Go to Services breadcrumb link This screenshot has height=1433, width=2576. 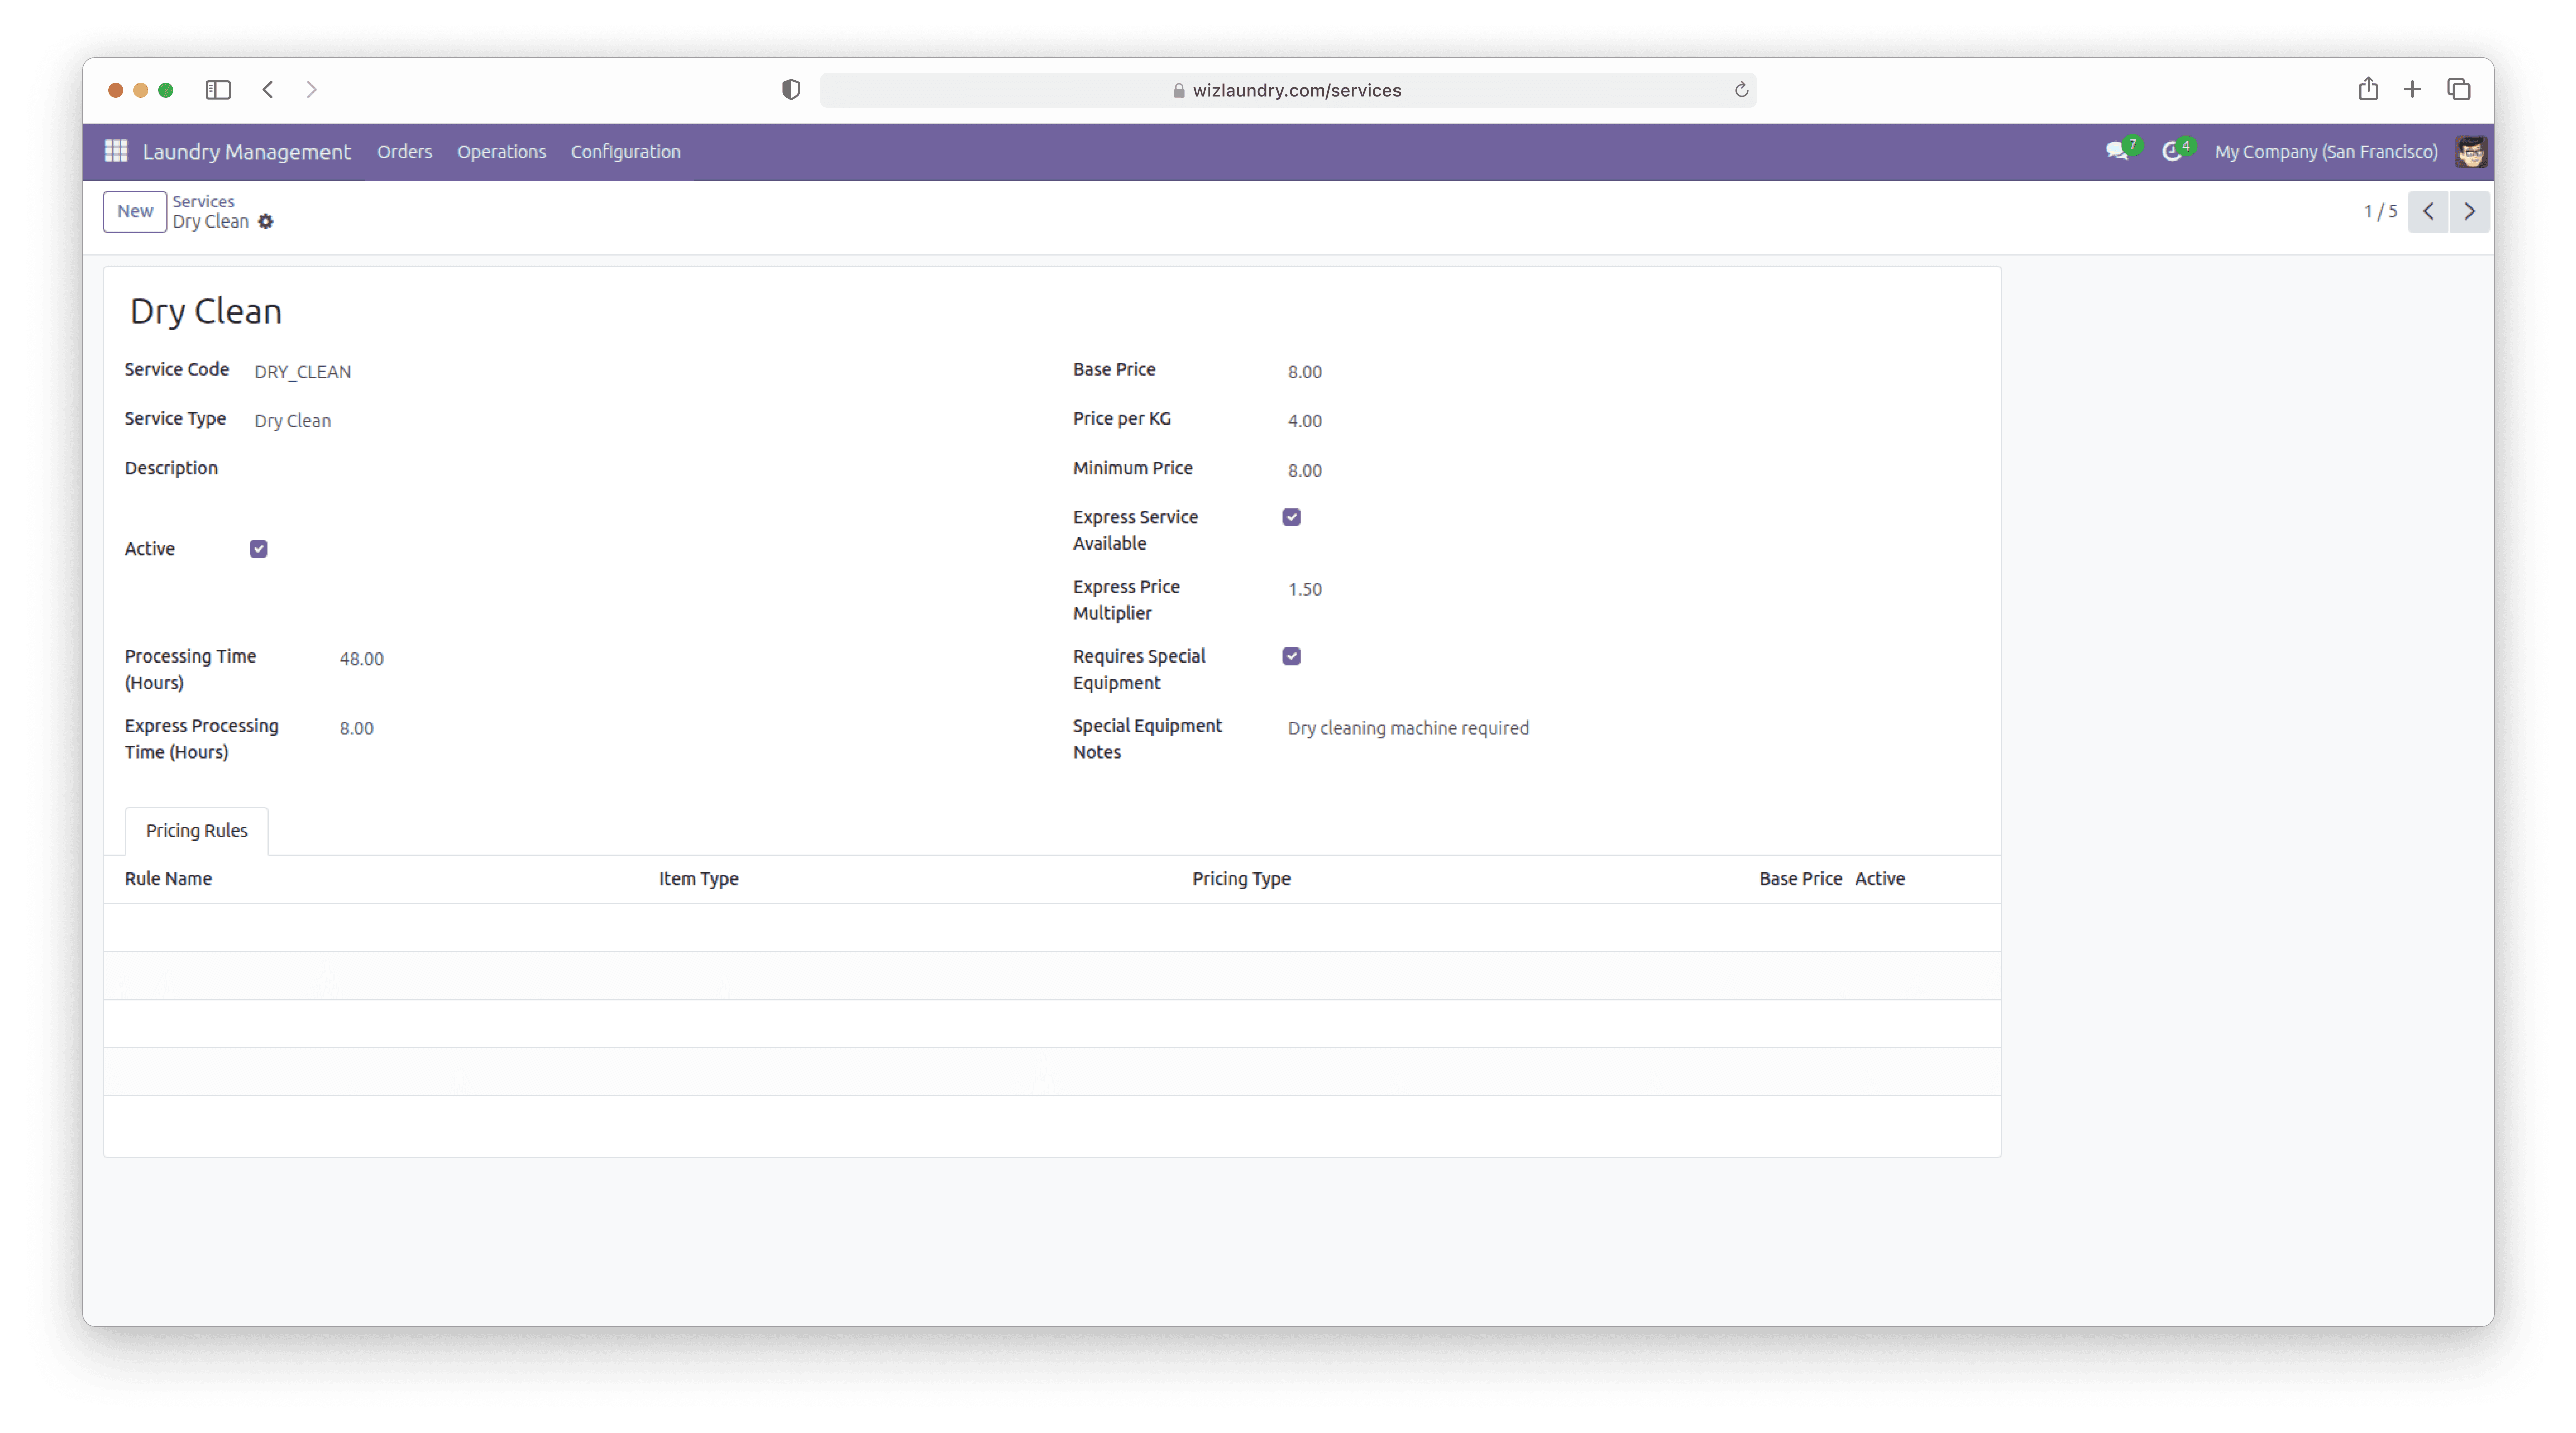coord(203,201)
